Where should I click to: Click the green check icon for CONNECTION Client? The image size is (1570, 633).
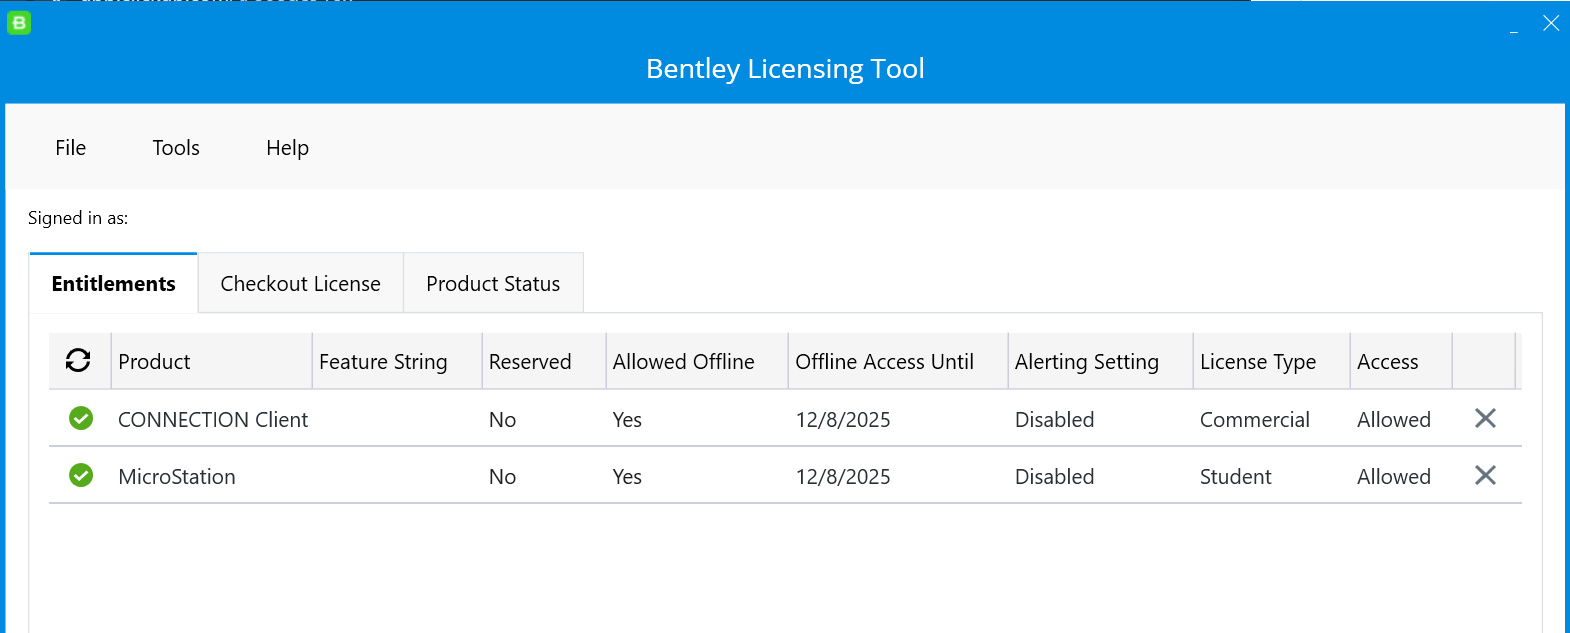coord(81,419)
